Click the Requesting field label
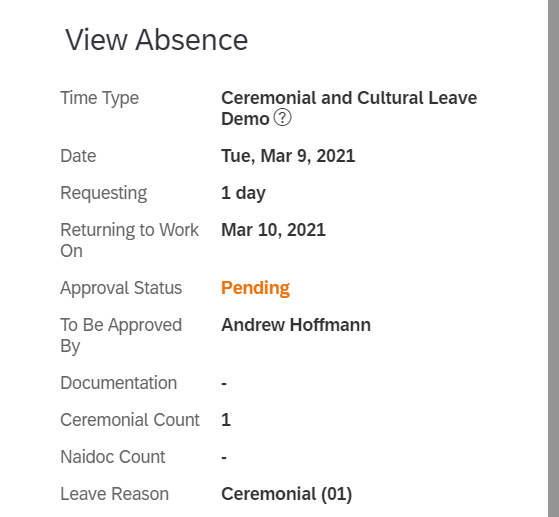This screenshot has height=517, width=559. 103,193
